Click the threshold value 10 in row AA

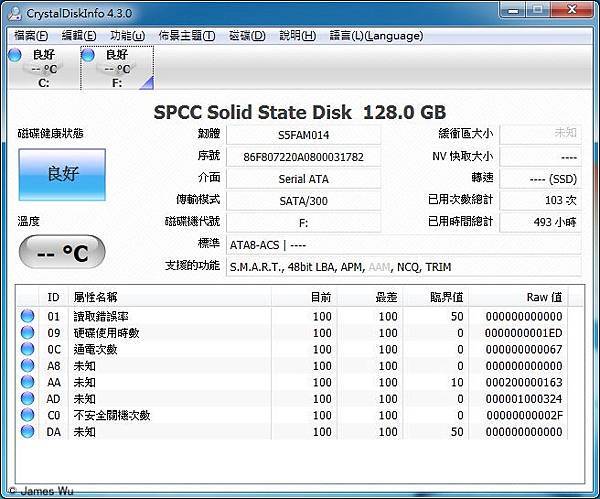[x=457, y=382]
